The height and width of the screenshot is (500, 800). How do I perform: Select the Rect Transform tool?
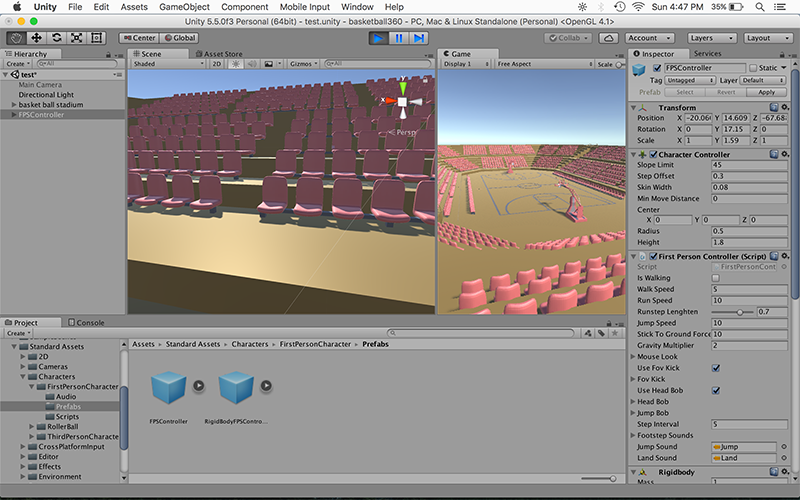[96, 38]
